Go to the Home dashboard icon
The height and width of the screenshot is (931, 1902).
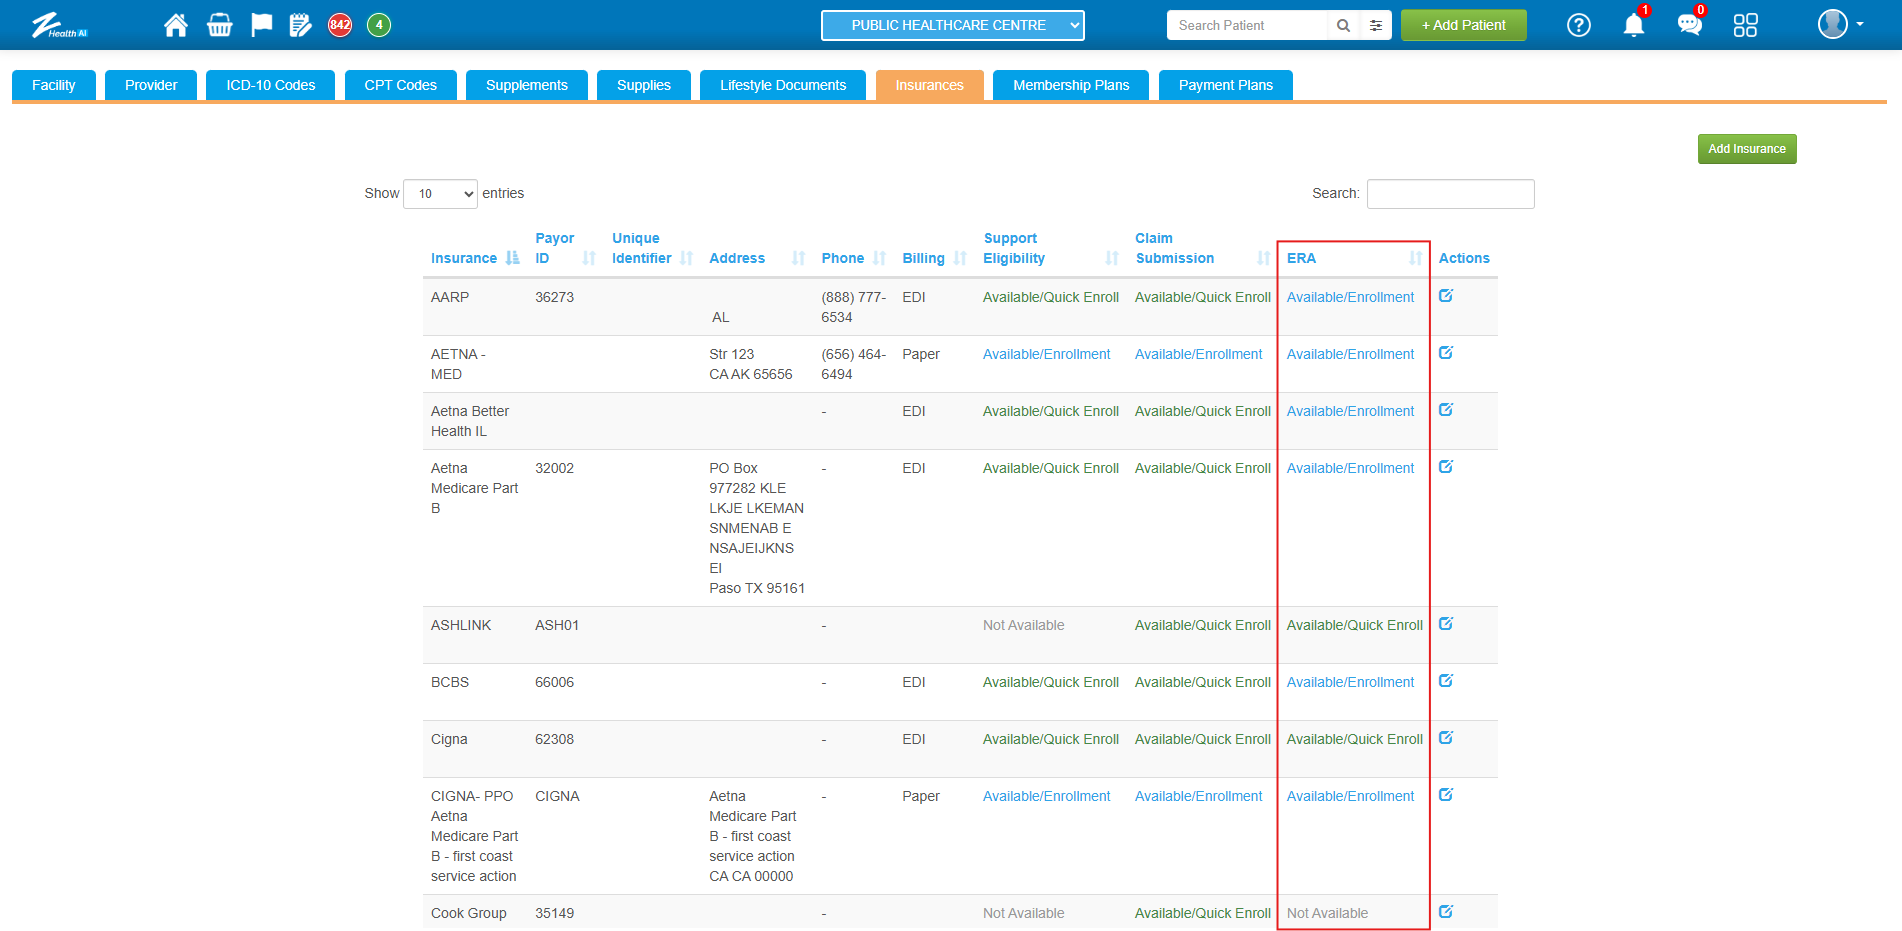pyautogui.click(x=176, y=25)
